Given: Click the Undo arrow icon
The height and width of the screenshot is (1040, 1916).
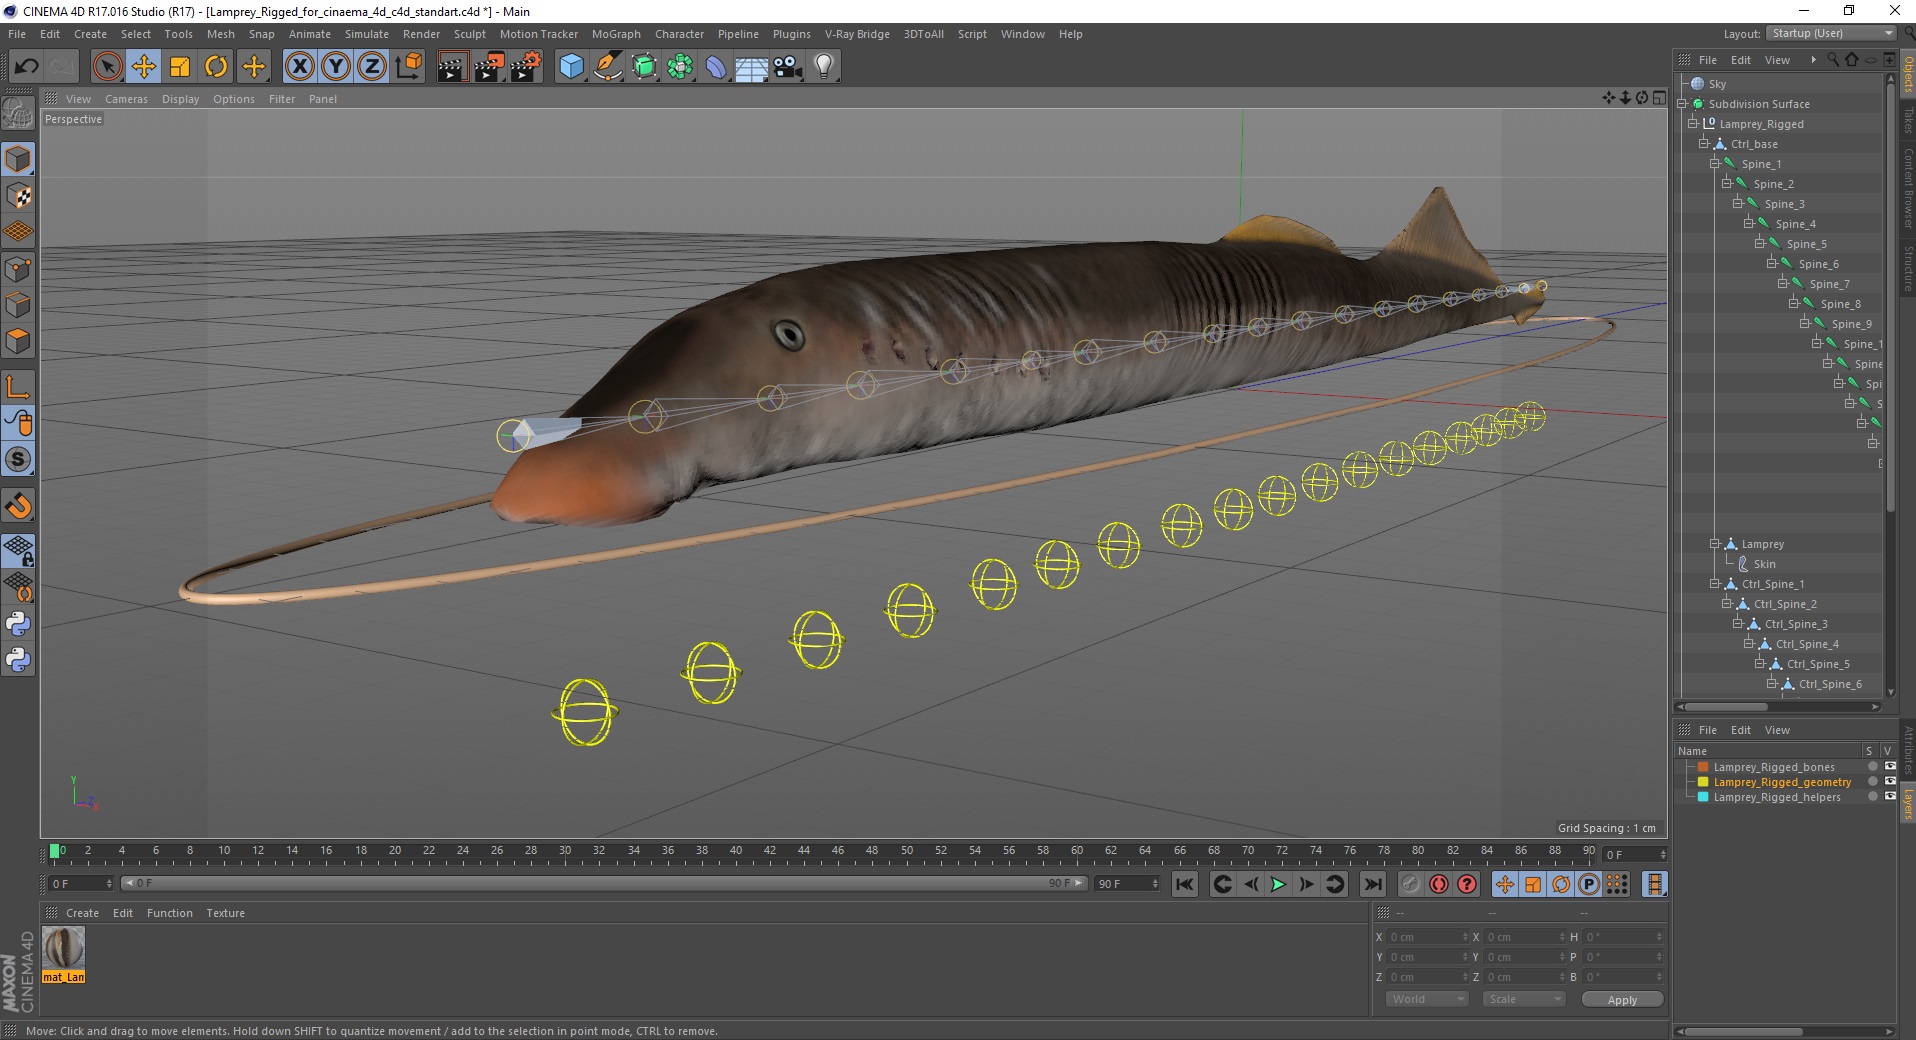Looking at the screenshot, I should [27, 67].
